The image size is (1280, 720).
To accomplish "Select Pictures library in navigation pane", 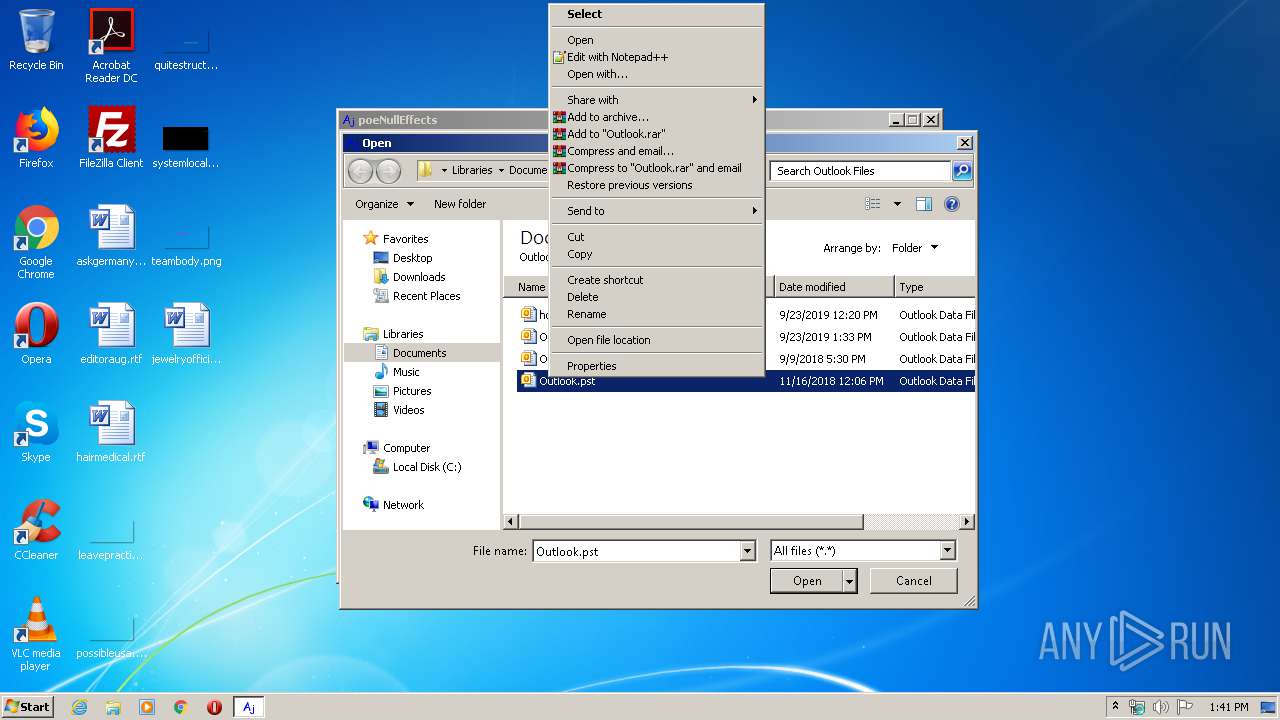I will tap(412, 391).
